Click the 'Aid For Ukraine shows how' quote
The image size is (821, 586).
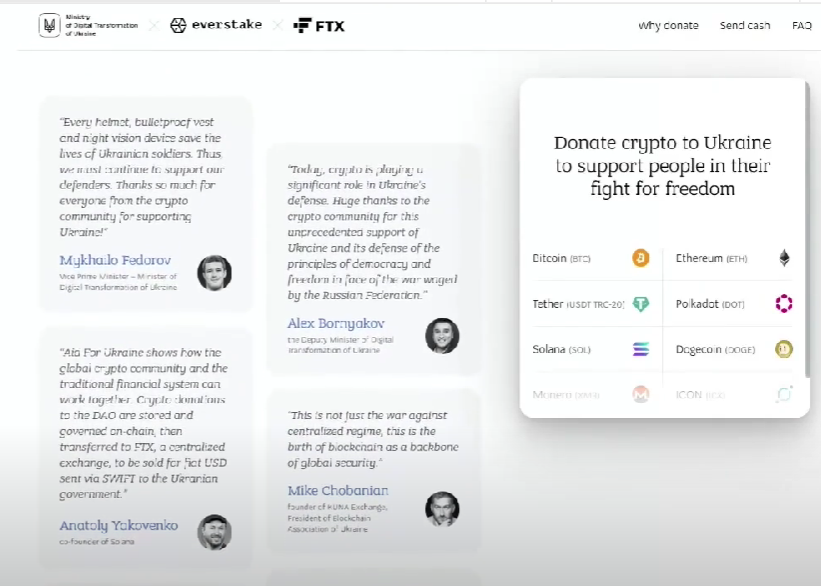coord(143,423)
